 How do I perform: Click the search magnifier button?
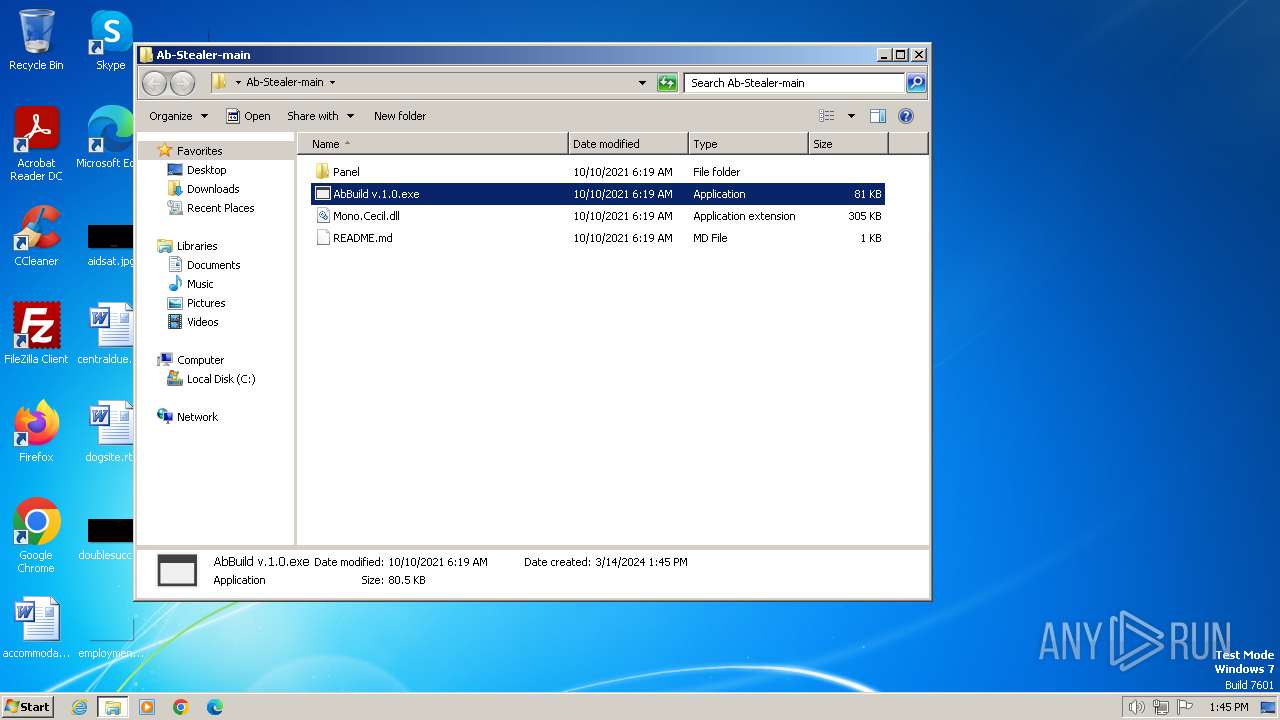pyautogui.click(x=916, y=83)
